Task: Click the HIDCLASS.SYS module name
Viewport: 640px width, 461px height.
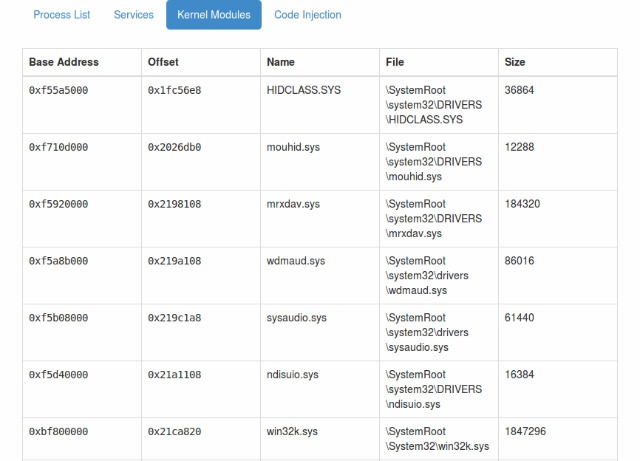Action: tap(304, 90)
